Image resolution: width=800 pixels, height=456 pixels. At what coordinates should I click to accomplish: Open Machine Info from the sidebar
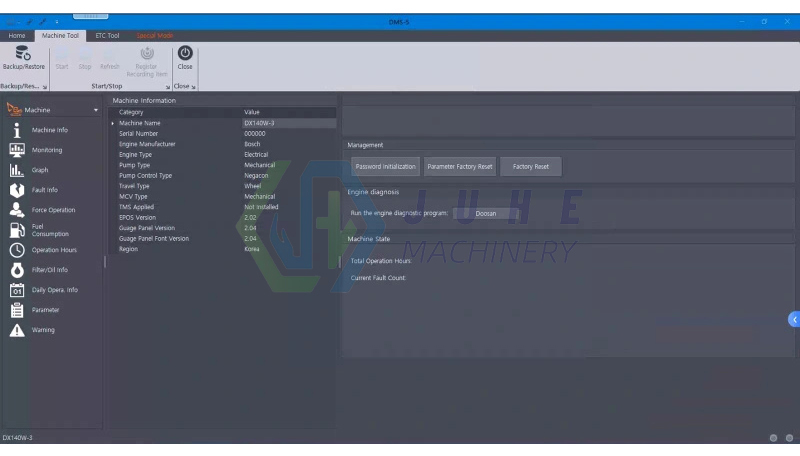point(17,130)
